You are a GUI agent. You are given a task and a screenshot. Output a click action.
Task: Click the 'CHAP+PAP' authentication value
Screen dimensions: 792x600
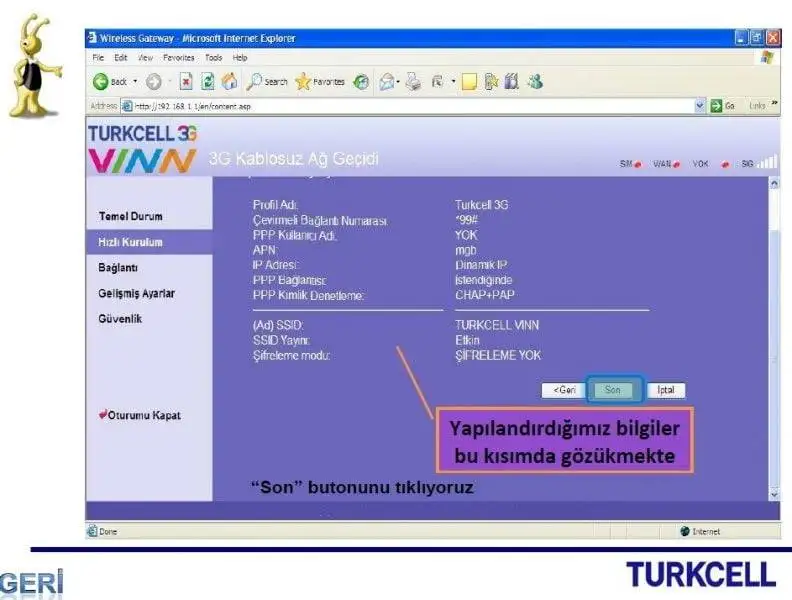click(x=484, y=295)
